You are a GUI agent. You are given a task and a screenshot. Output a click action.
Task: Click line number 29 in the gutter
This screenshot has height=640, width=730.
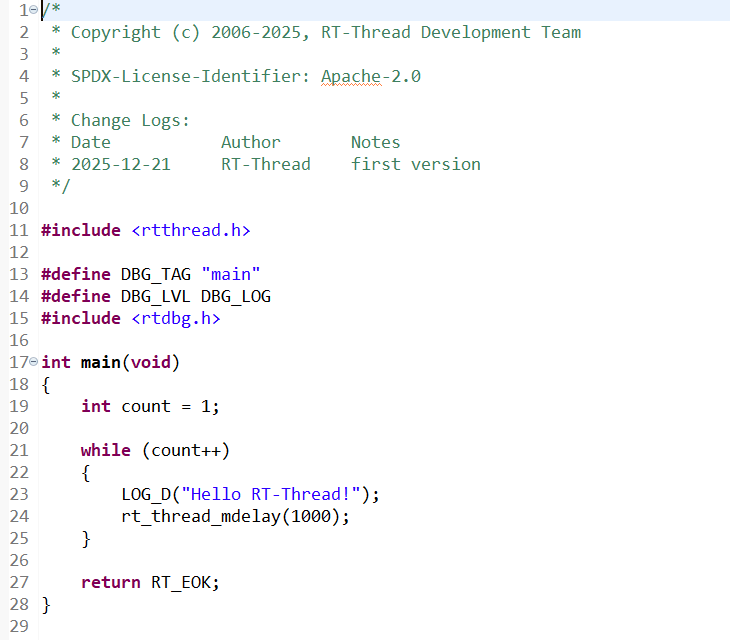19,626
